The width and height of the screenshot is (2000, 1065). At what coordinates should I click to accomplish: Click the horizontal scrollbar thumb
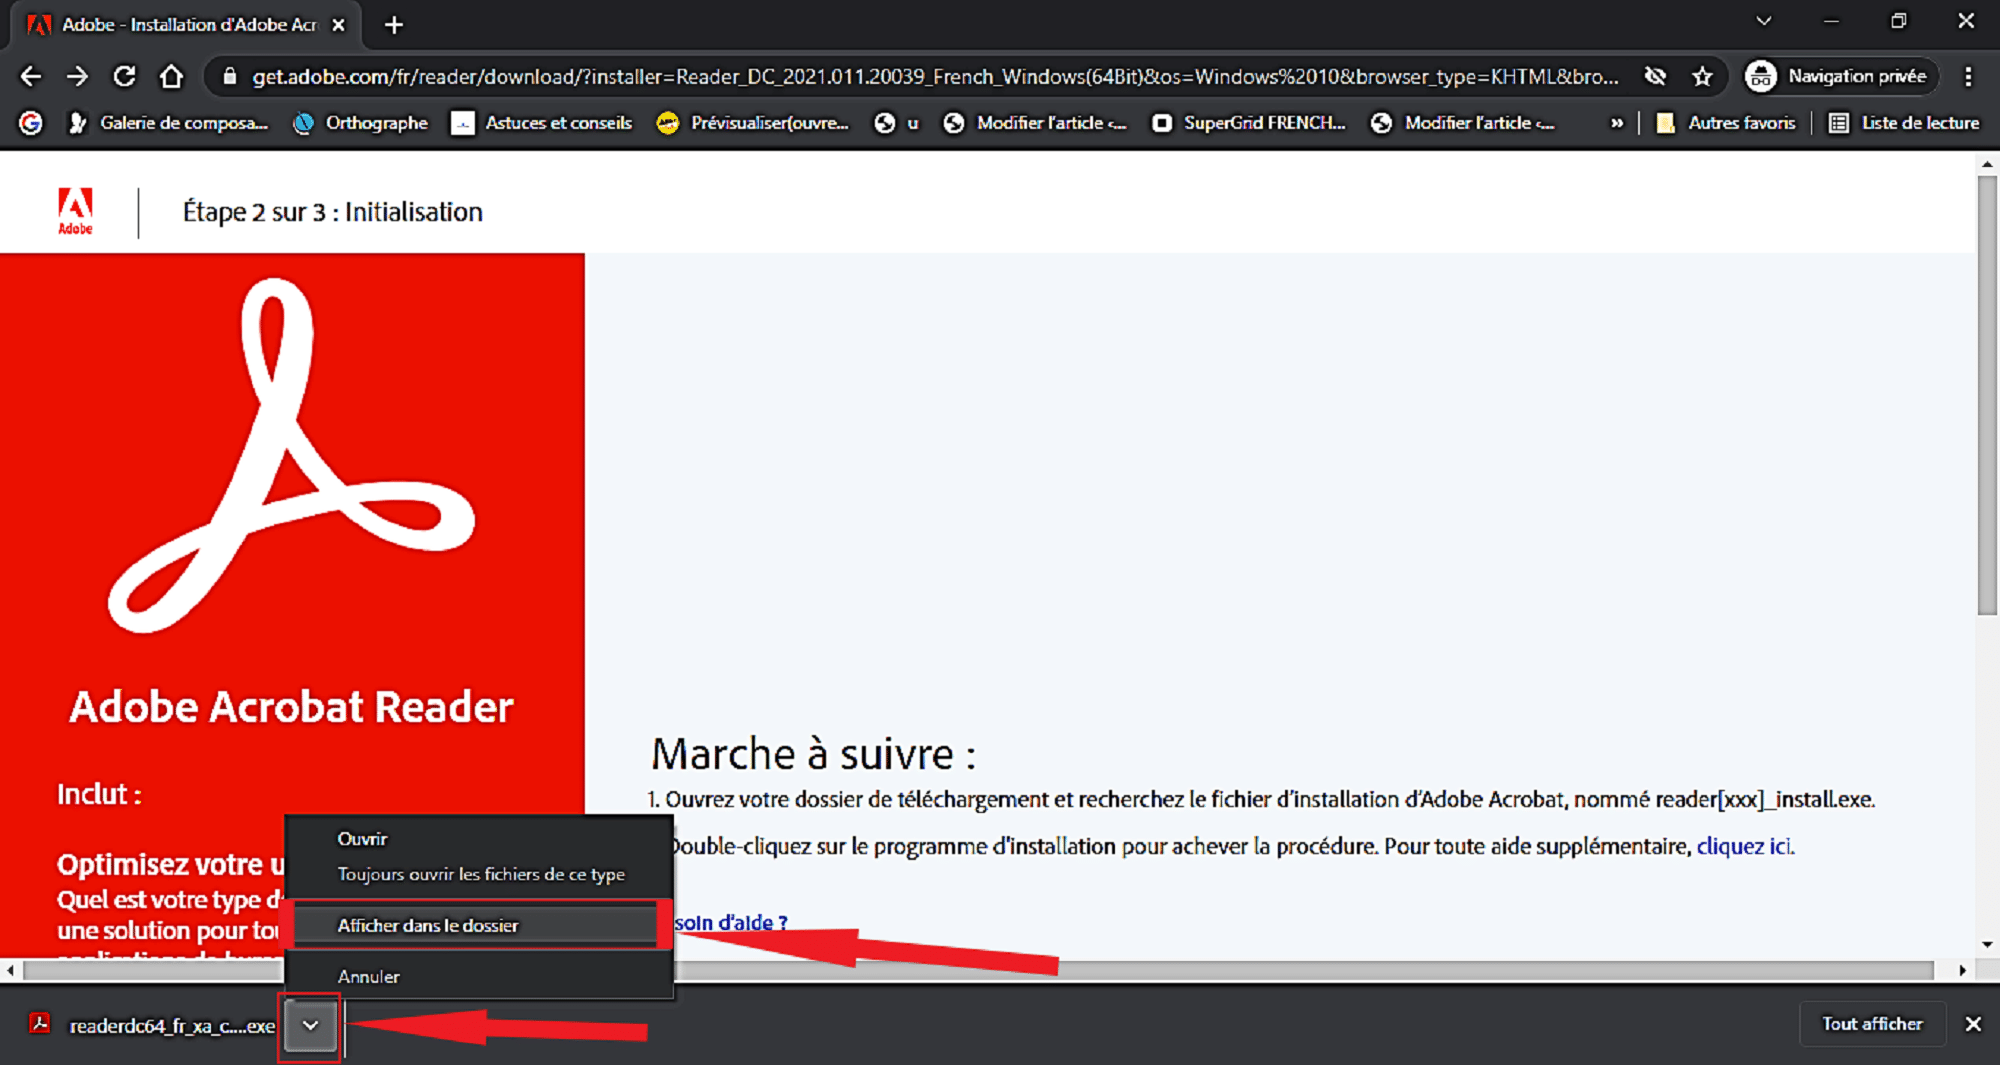[x=978, y=970]
